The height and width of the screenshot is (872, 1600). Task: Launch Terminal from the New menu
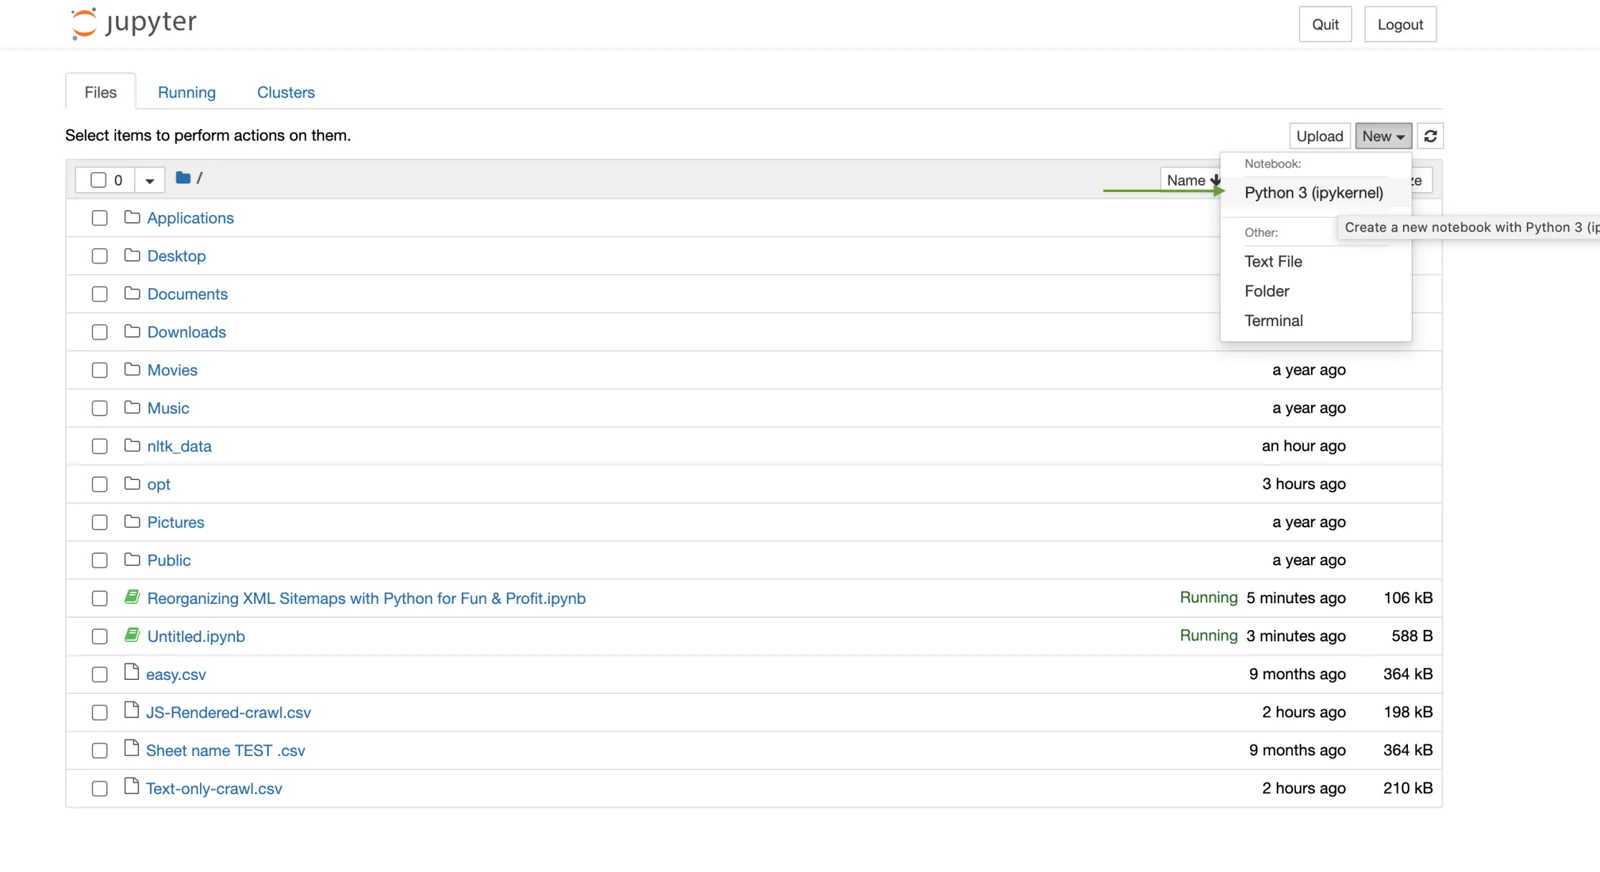[x=1273, y=321]
